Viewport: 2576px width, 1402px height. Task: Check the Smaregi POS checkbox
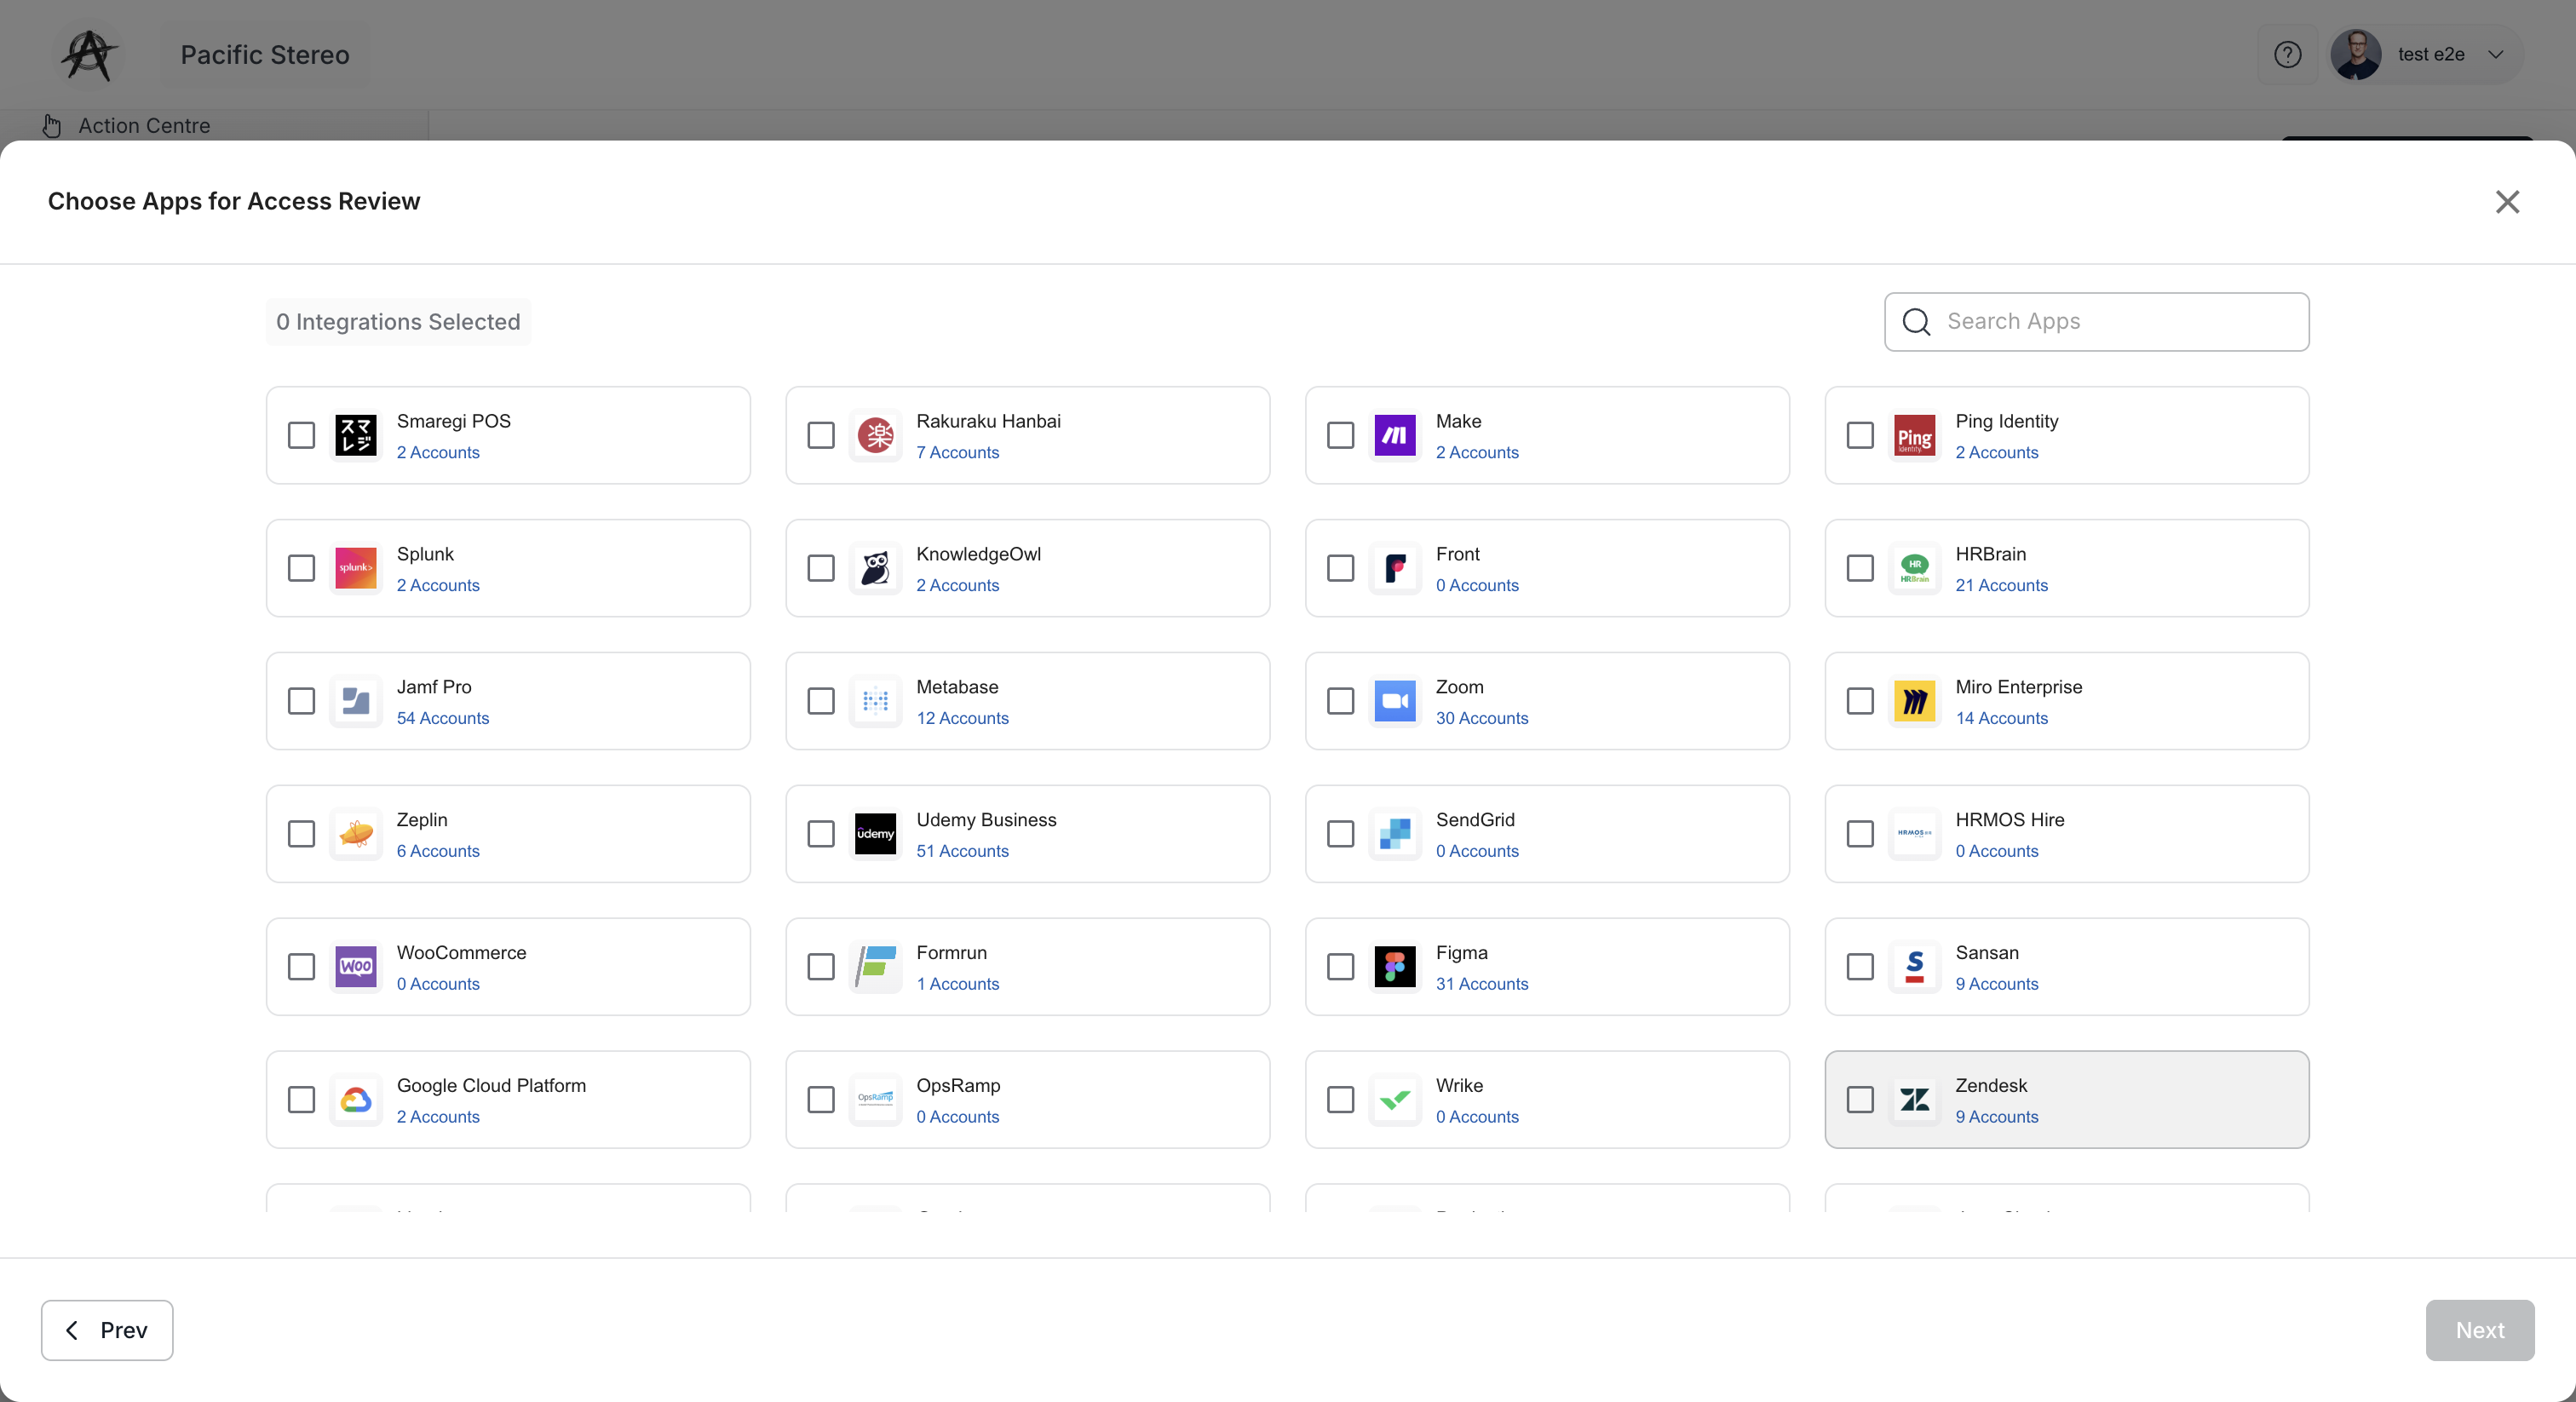tap(301, 435)
